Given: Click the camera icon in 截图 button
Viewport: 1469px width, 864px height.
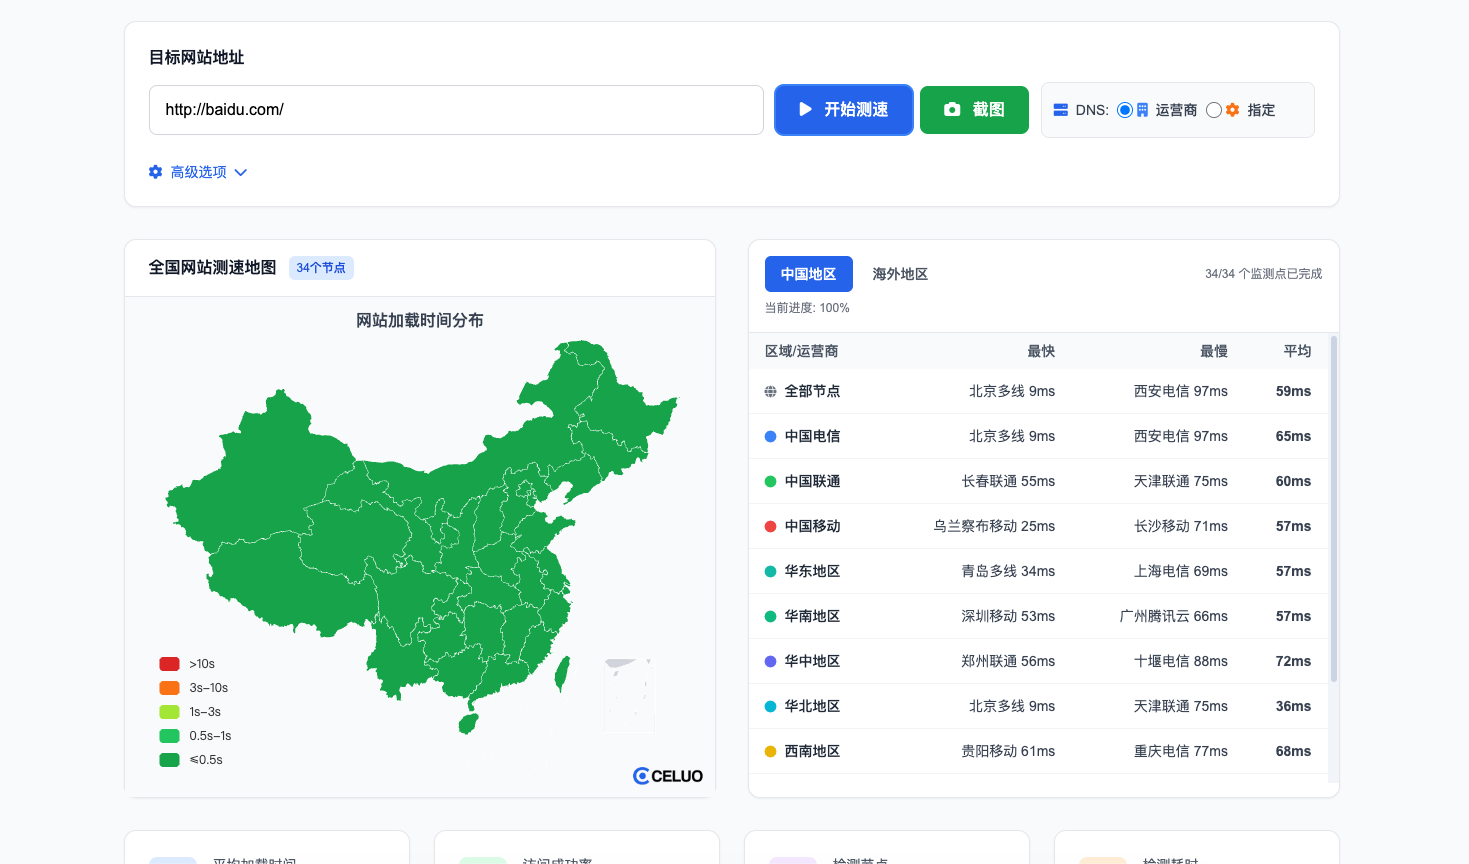Looking at the screenshot, I should point(952,110).
